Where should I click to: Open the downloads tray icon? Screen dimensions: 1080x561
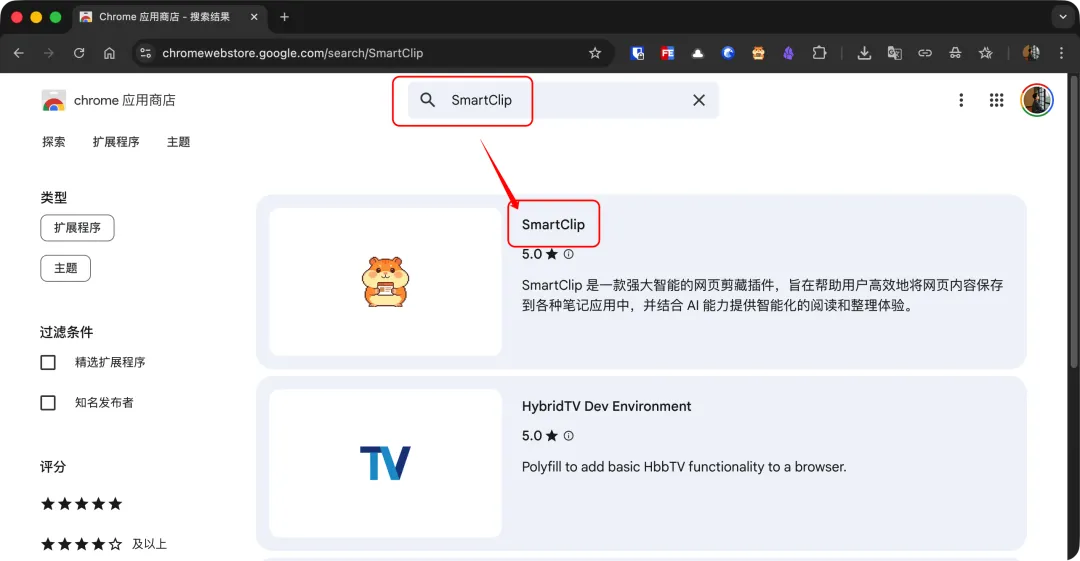tap(864, 53)
